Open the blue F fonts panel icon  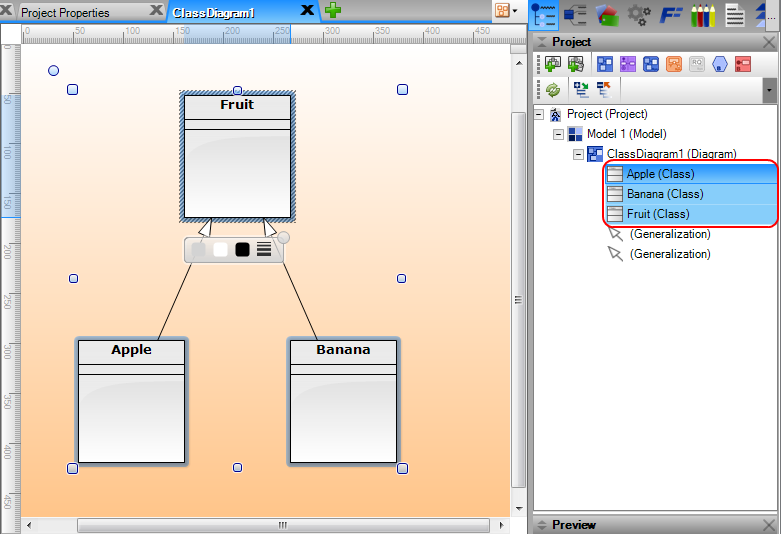point(670,15)
